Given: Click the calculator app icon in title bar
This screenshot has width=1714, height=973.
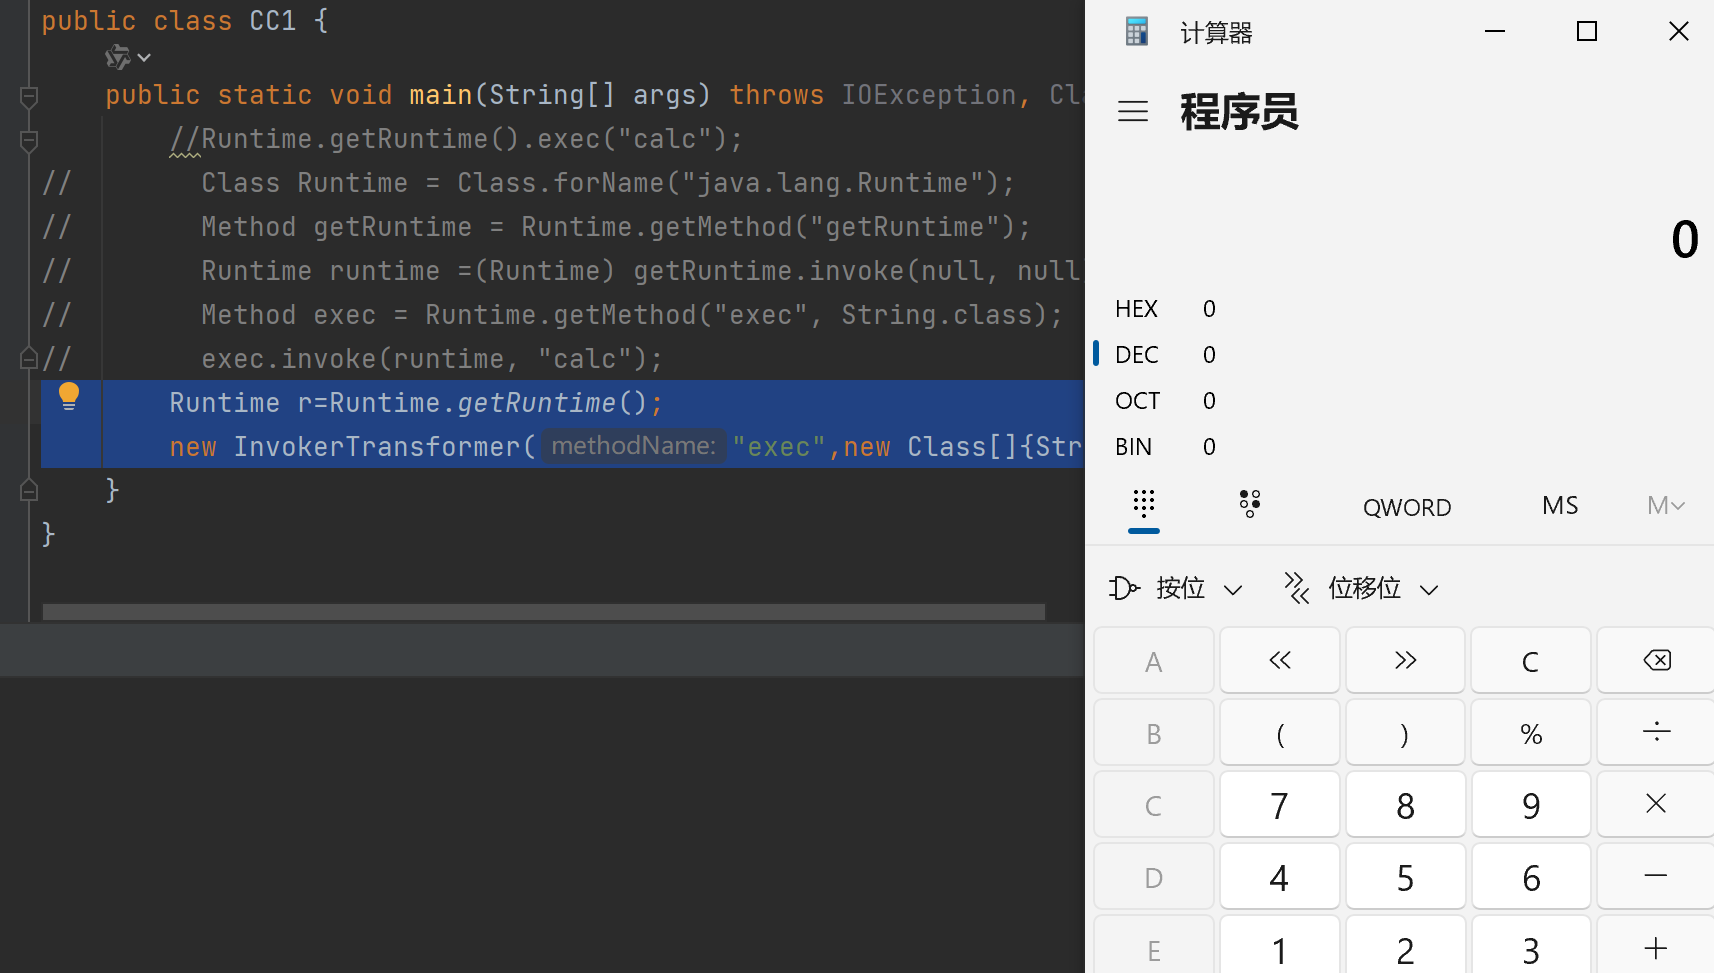Looking at the screenshot, I should pyautogui.click(x=1137, y=32).
